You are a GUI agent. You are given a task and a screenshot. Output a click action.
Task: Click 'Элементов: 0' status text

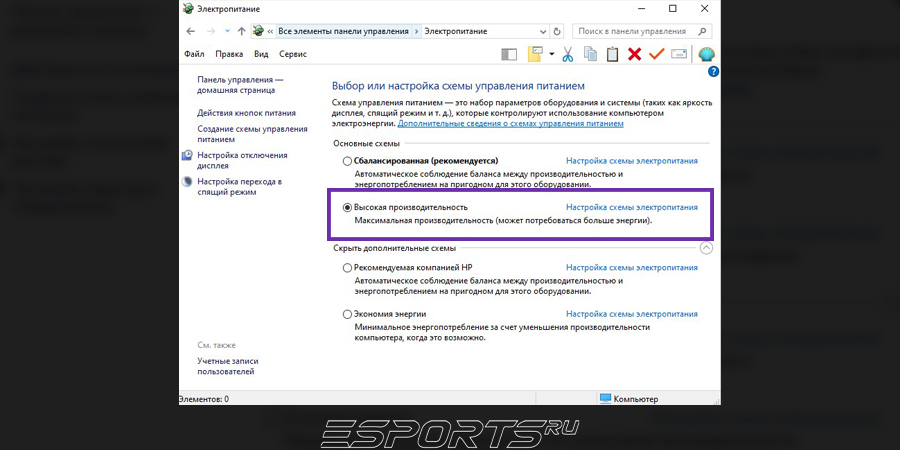pos(204,399)
